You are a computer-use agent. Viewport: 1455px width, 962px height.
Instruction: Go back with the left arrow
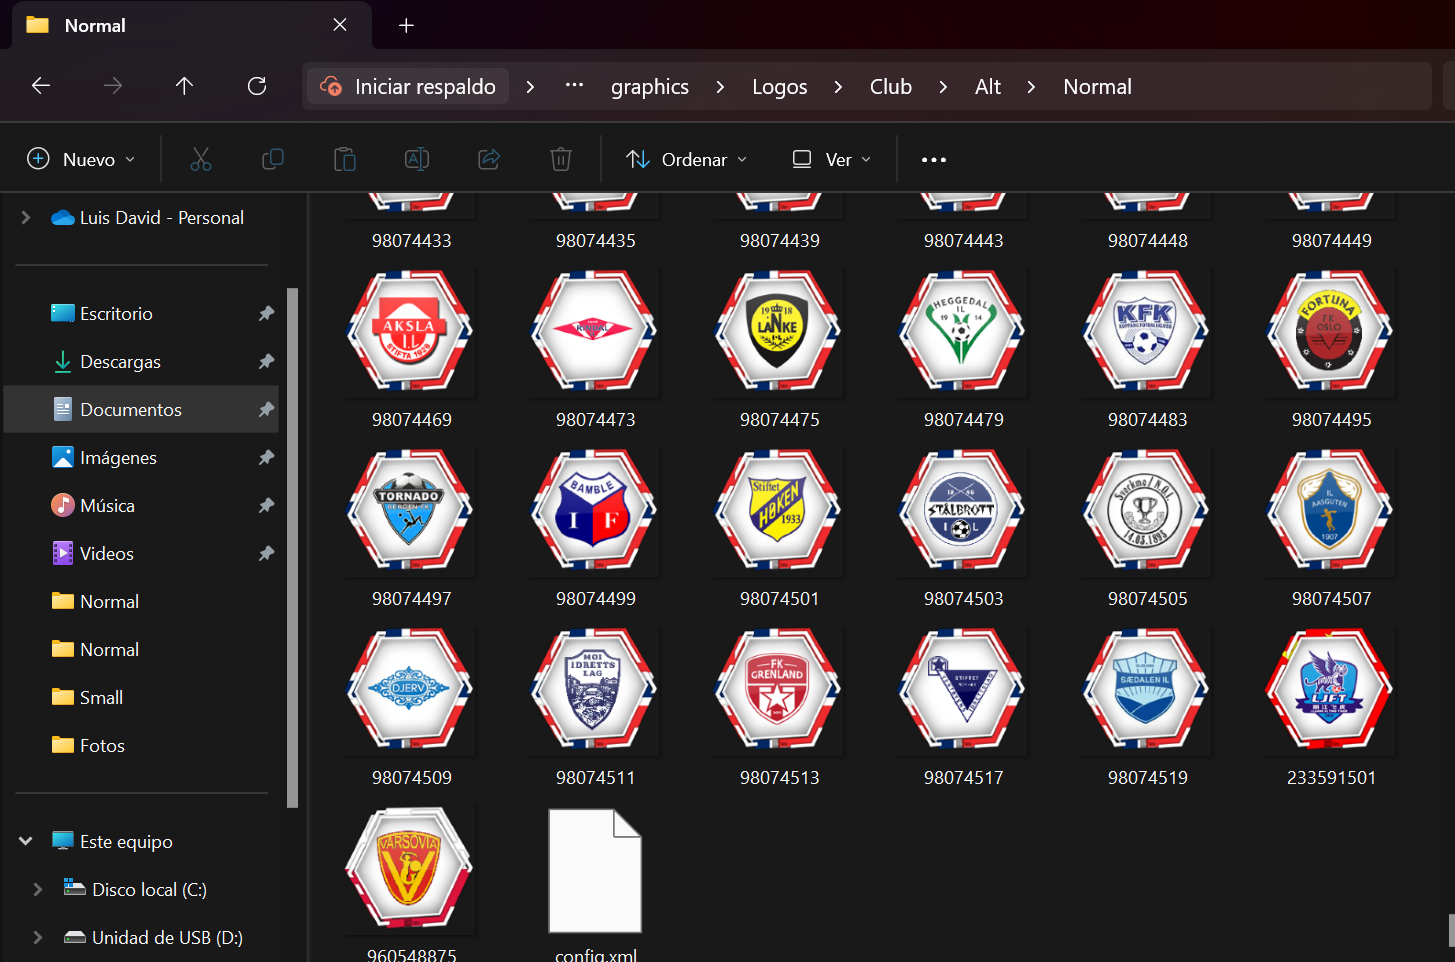tap(41, 86)
